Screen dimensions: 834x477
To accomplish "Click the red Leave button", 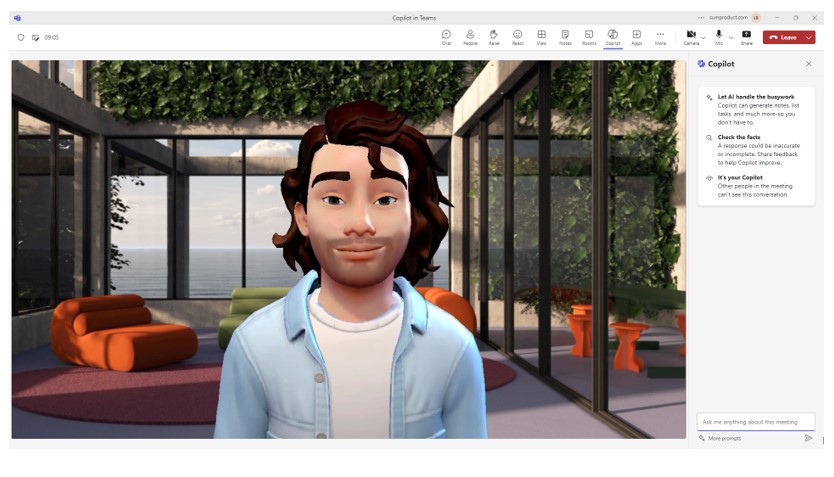I will point(782,37).
